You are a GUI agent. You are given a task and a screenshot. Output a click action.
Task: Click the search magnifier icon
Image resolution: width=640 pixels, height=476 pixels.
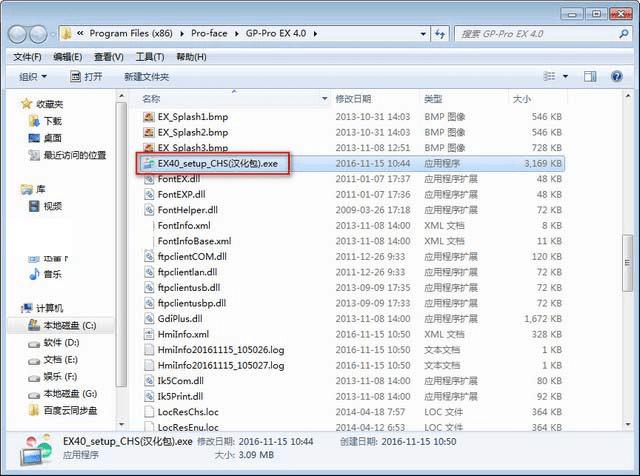[x=623, y=34]
